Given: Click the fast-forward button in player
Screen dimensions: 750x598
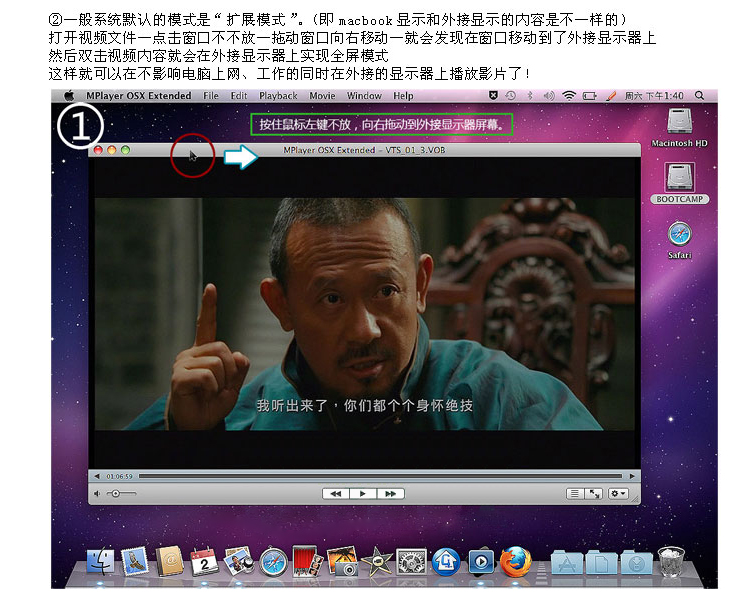Looking at the screenshot, I should click(390, 494).
